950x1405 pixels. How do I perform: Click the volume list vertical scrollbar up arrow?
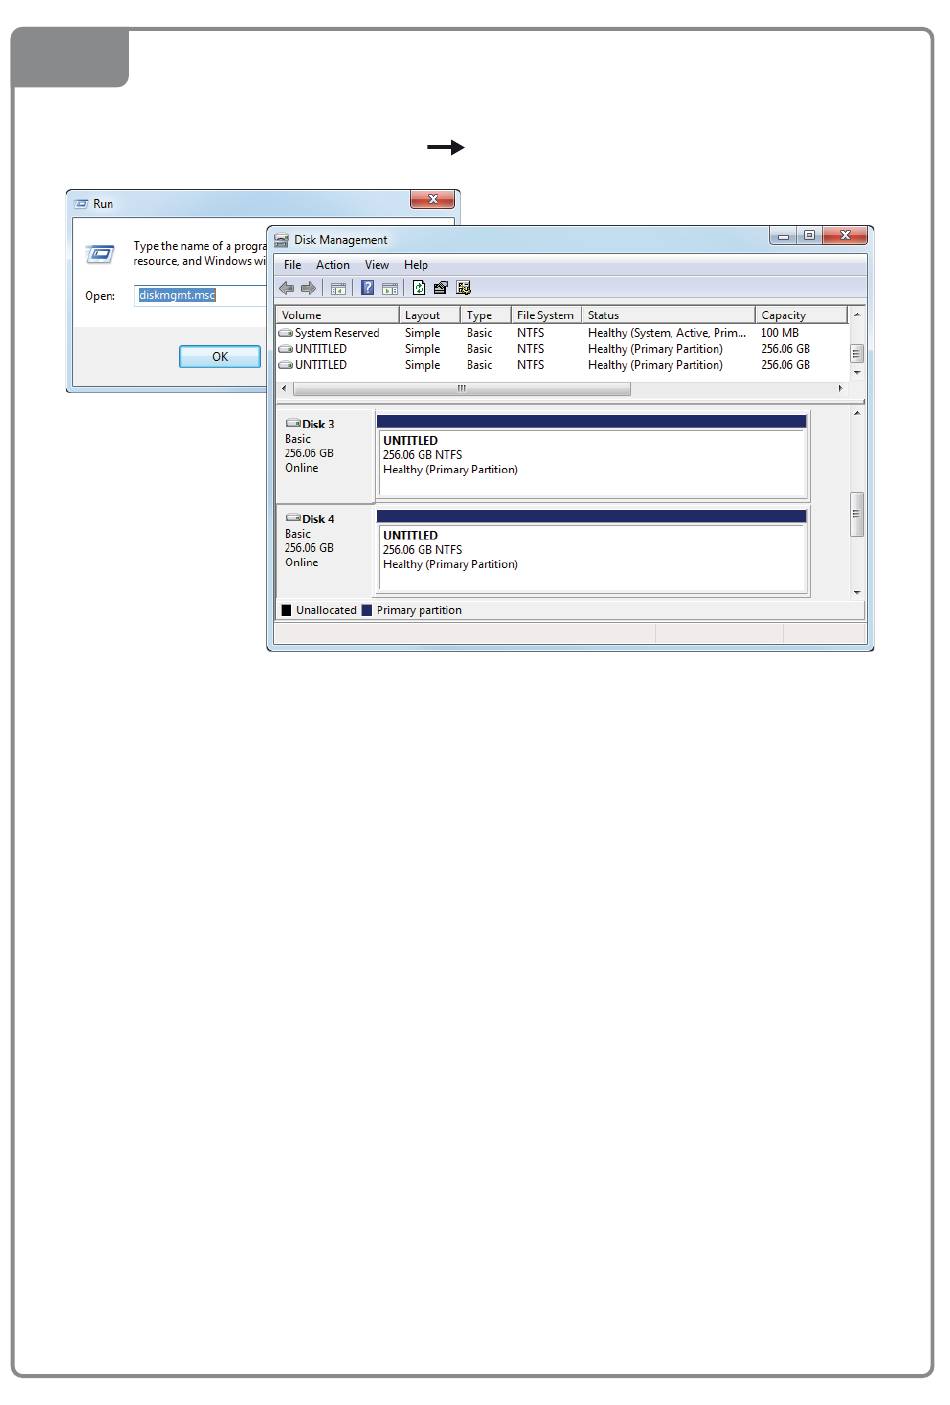(857, 315)
